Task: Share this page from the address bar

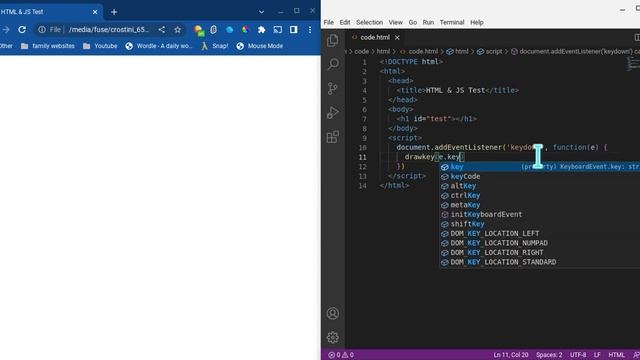Action: (x=162, y=29)
